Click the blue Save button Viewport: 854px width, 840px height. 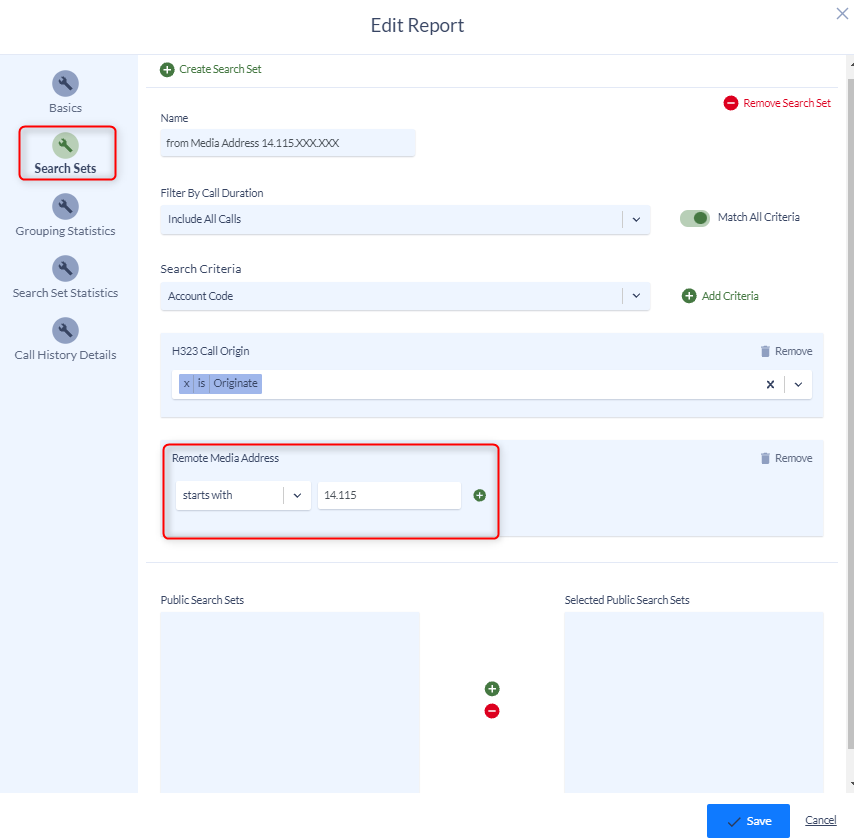coord(748,821)
